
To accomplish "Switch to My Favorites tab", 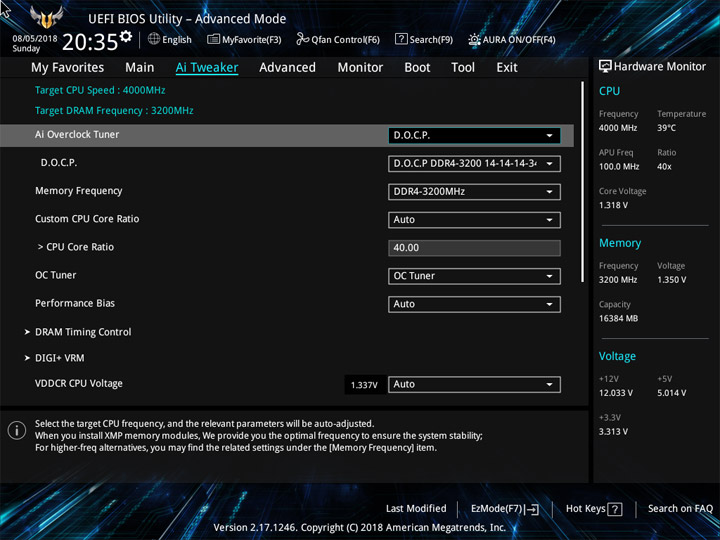I will (x=68, y=68).
